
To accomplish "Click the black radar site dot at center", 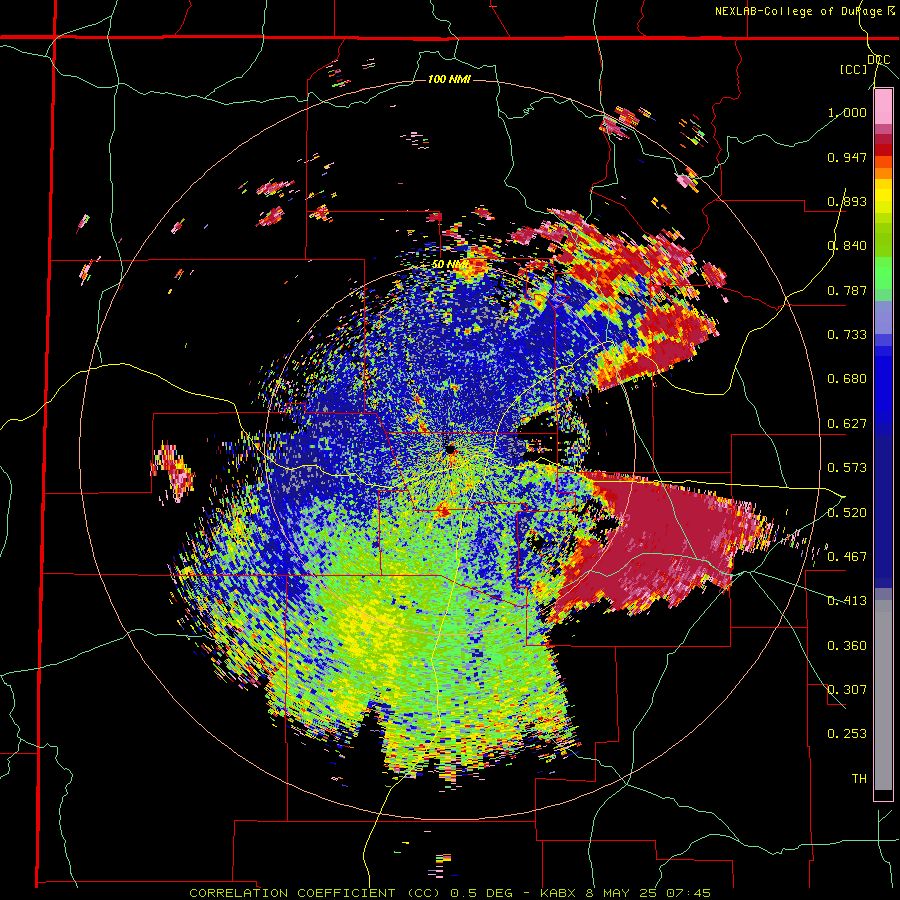I will (450, 448).
